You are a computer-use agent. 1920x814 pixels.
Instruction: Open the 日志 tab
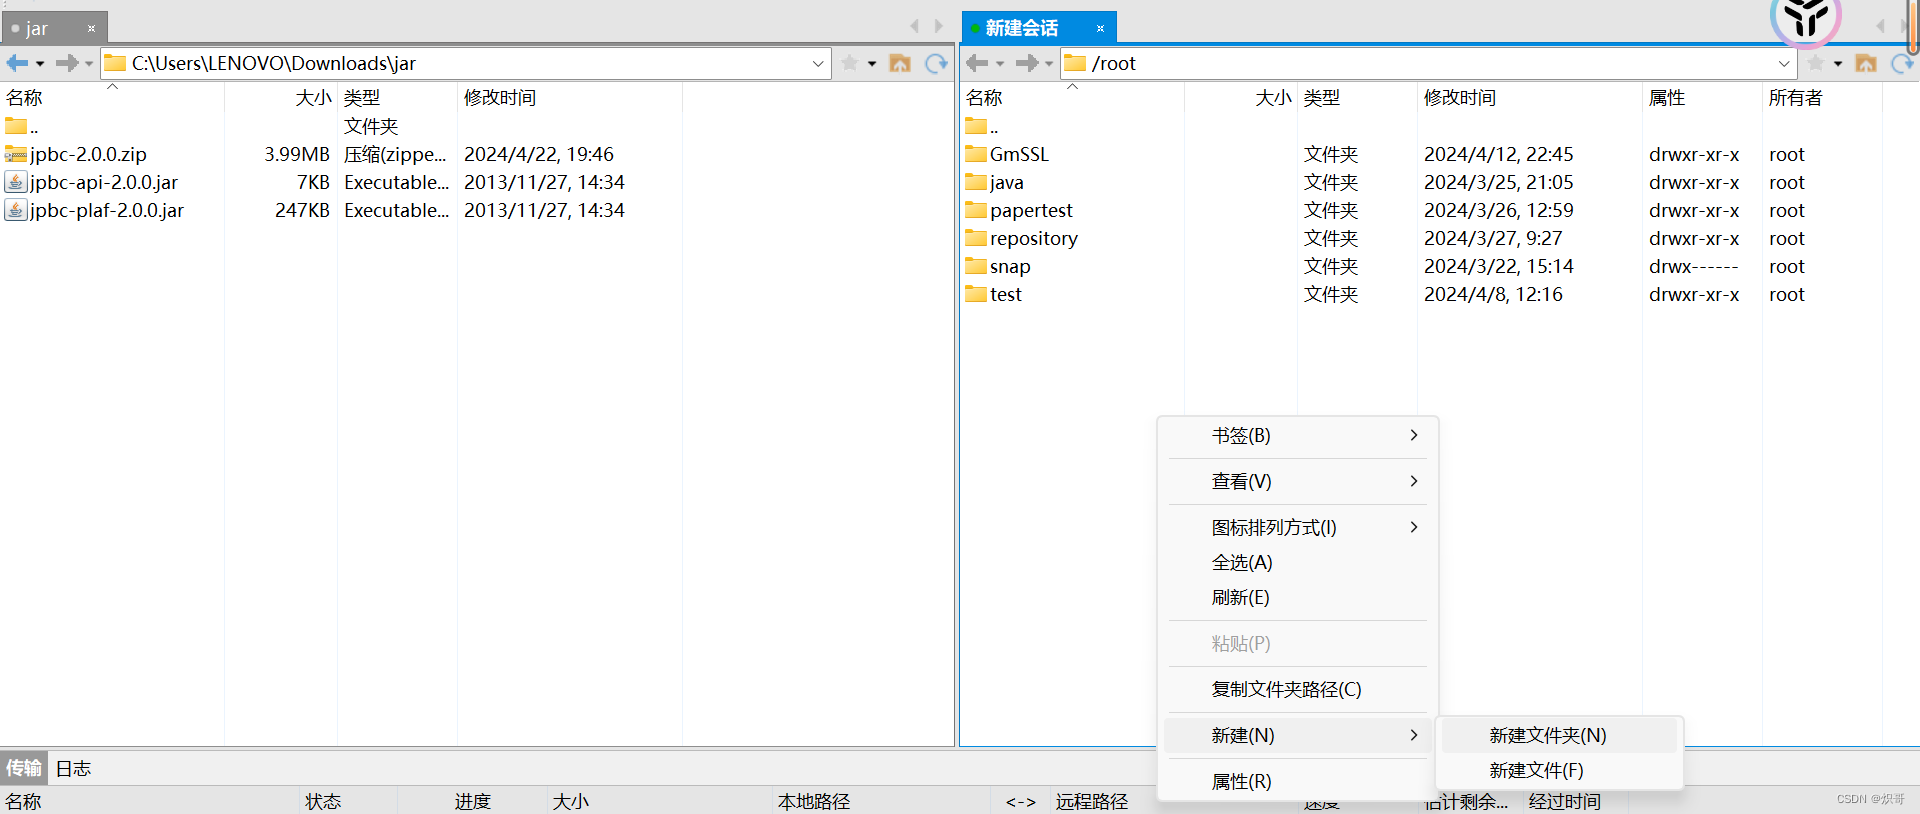[x=73, y=768]
